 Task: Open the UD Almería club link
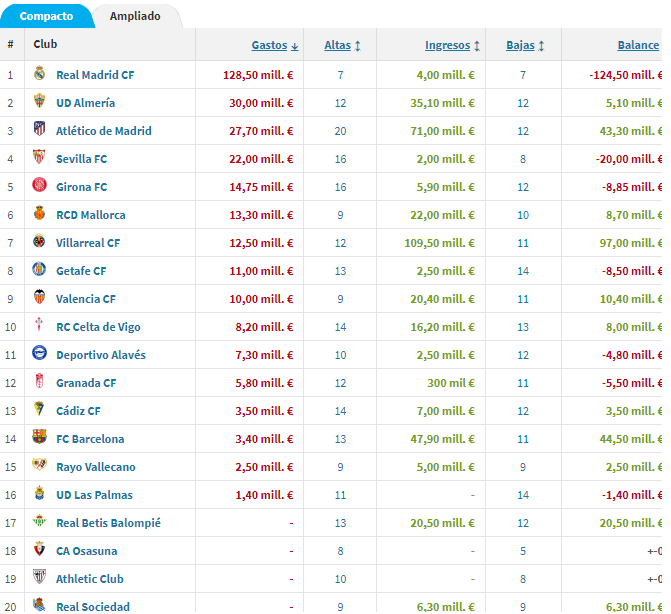tap(86, 103)
